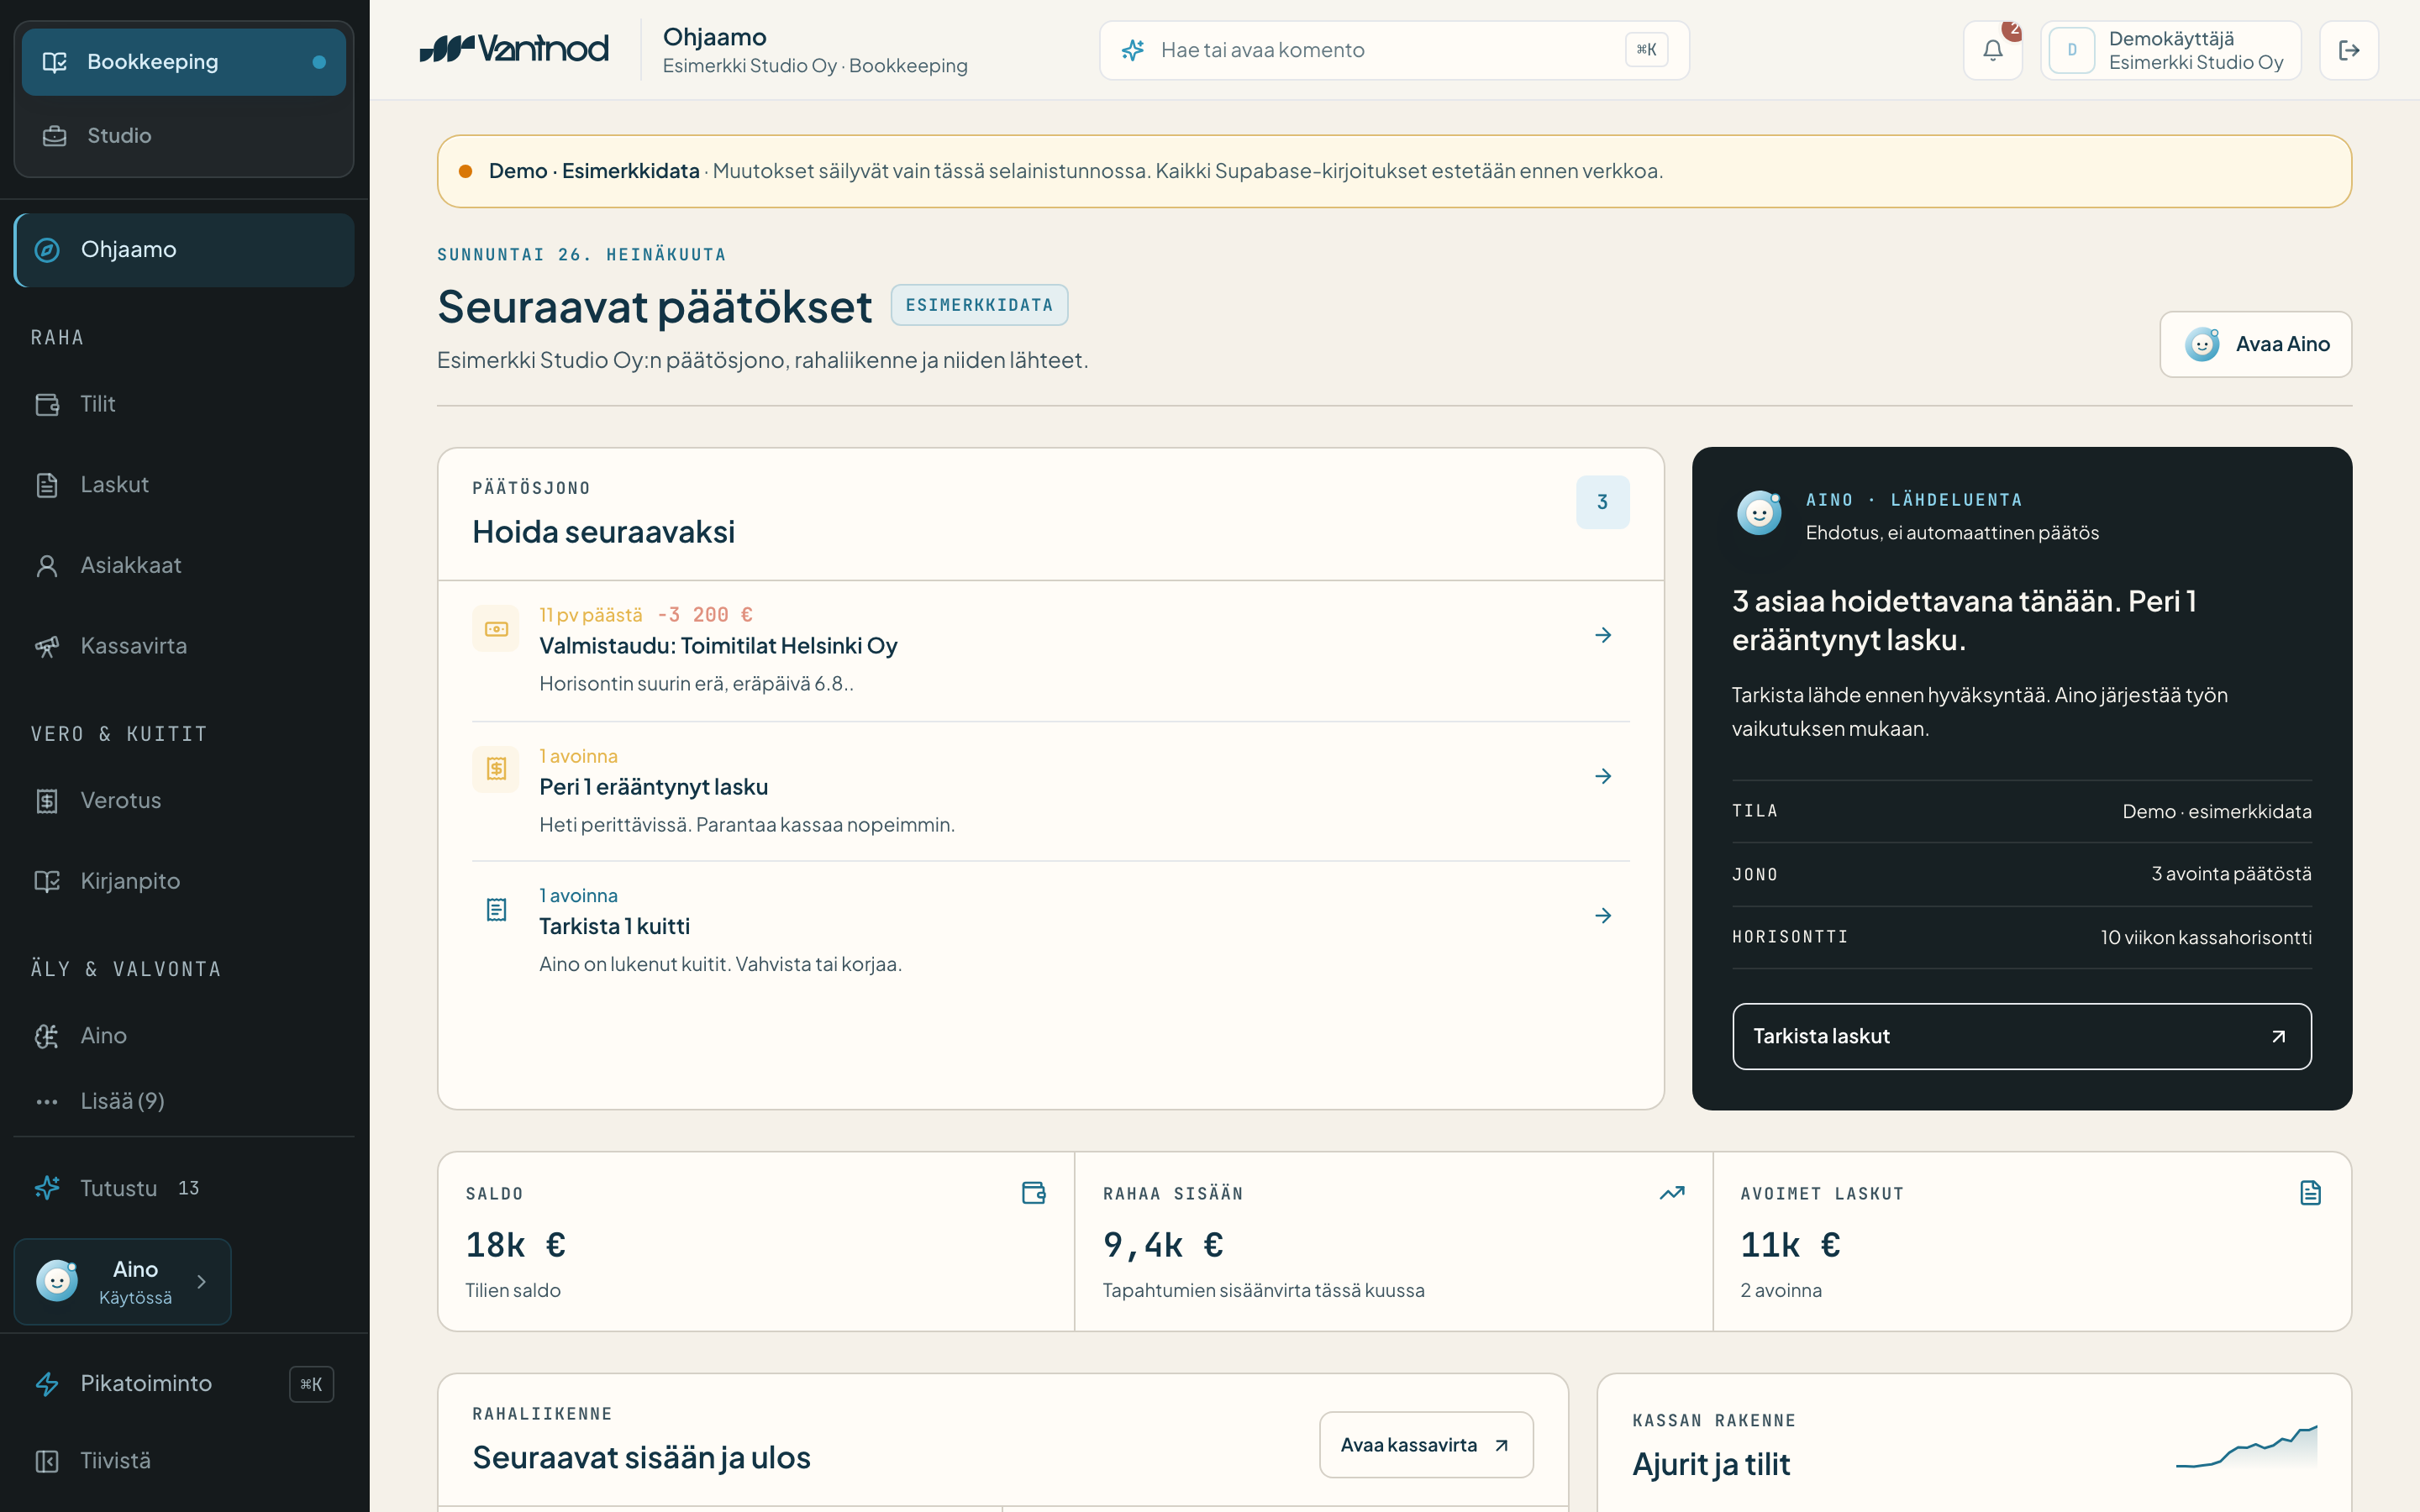
Task: Launch Pikatoiminto quick action
Action: pyautogui.click(x=184, y=1384)
